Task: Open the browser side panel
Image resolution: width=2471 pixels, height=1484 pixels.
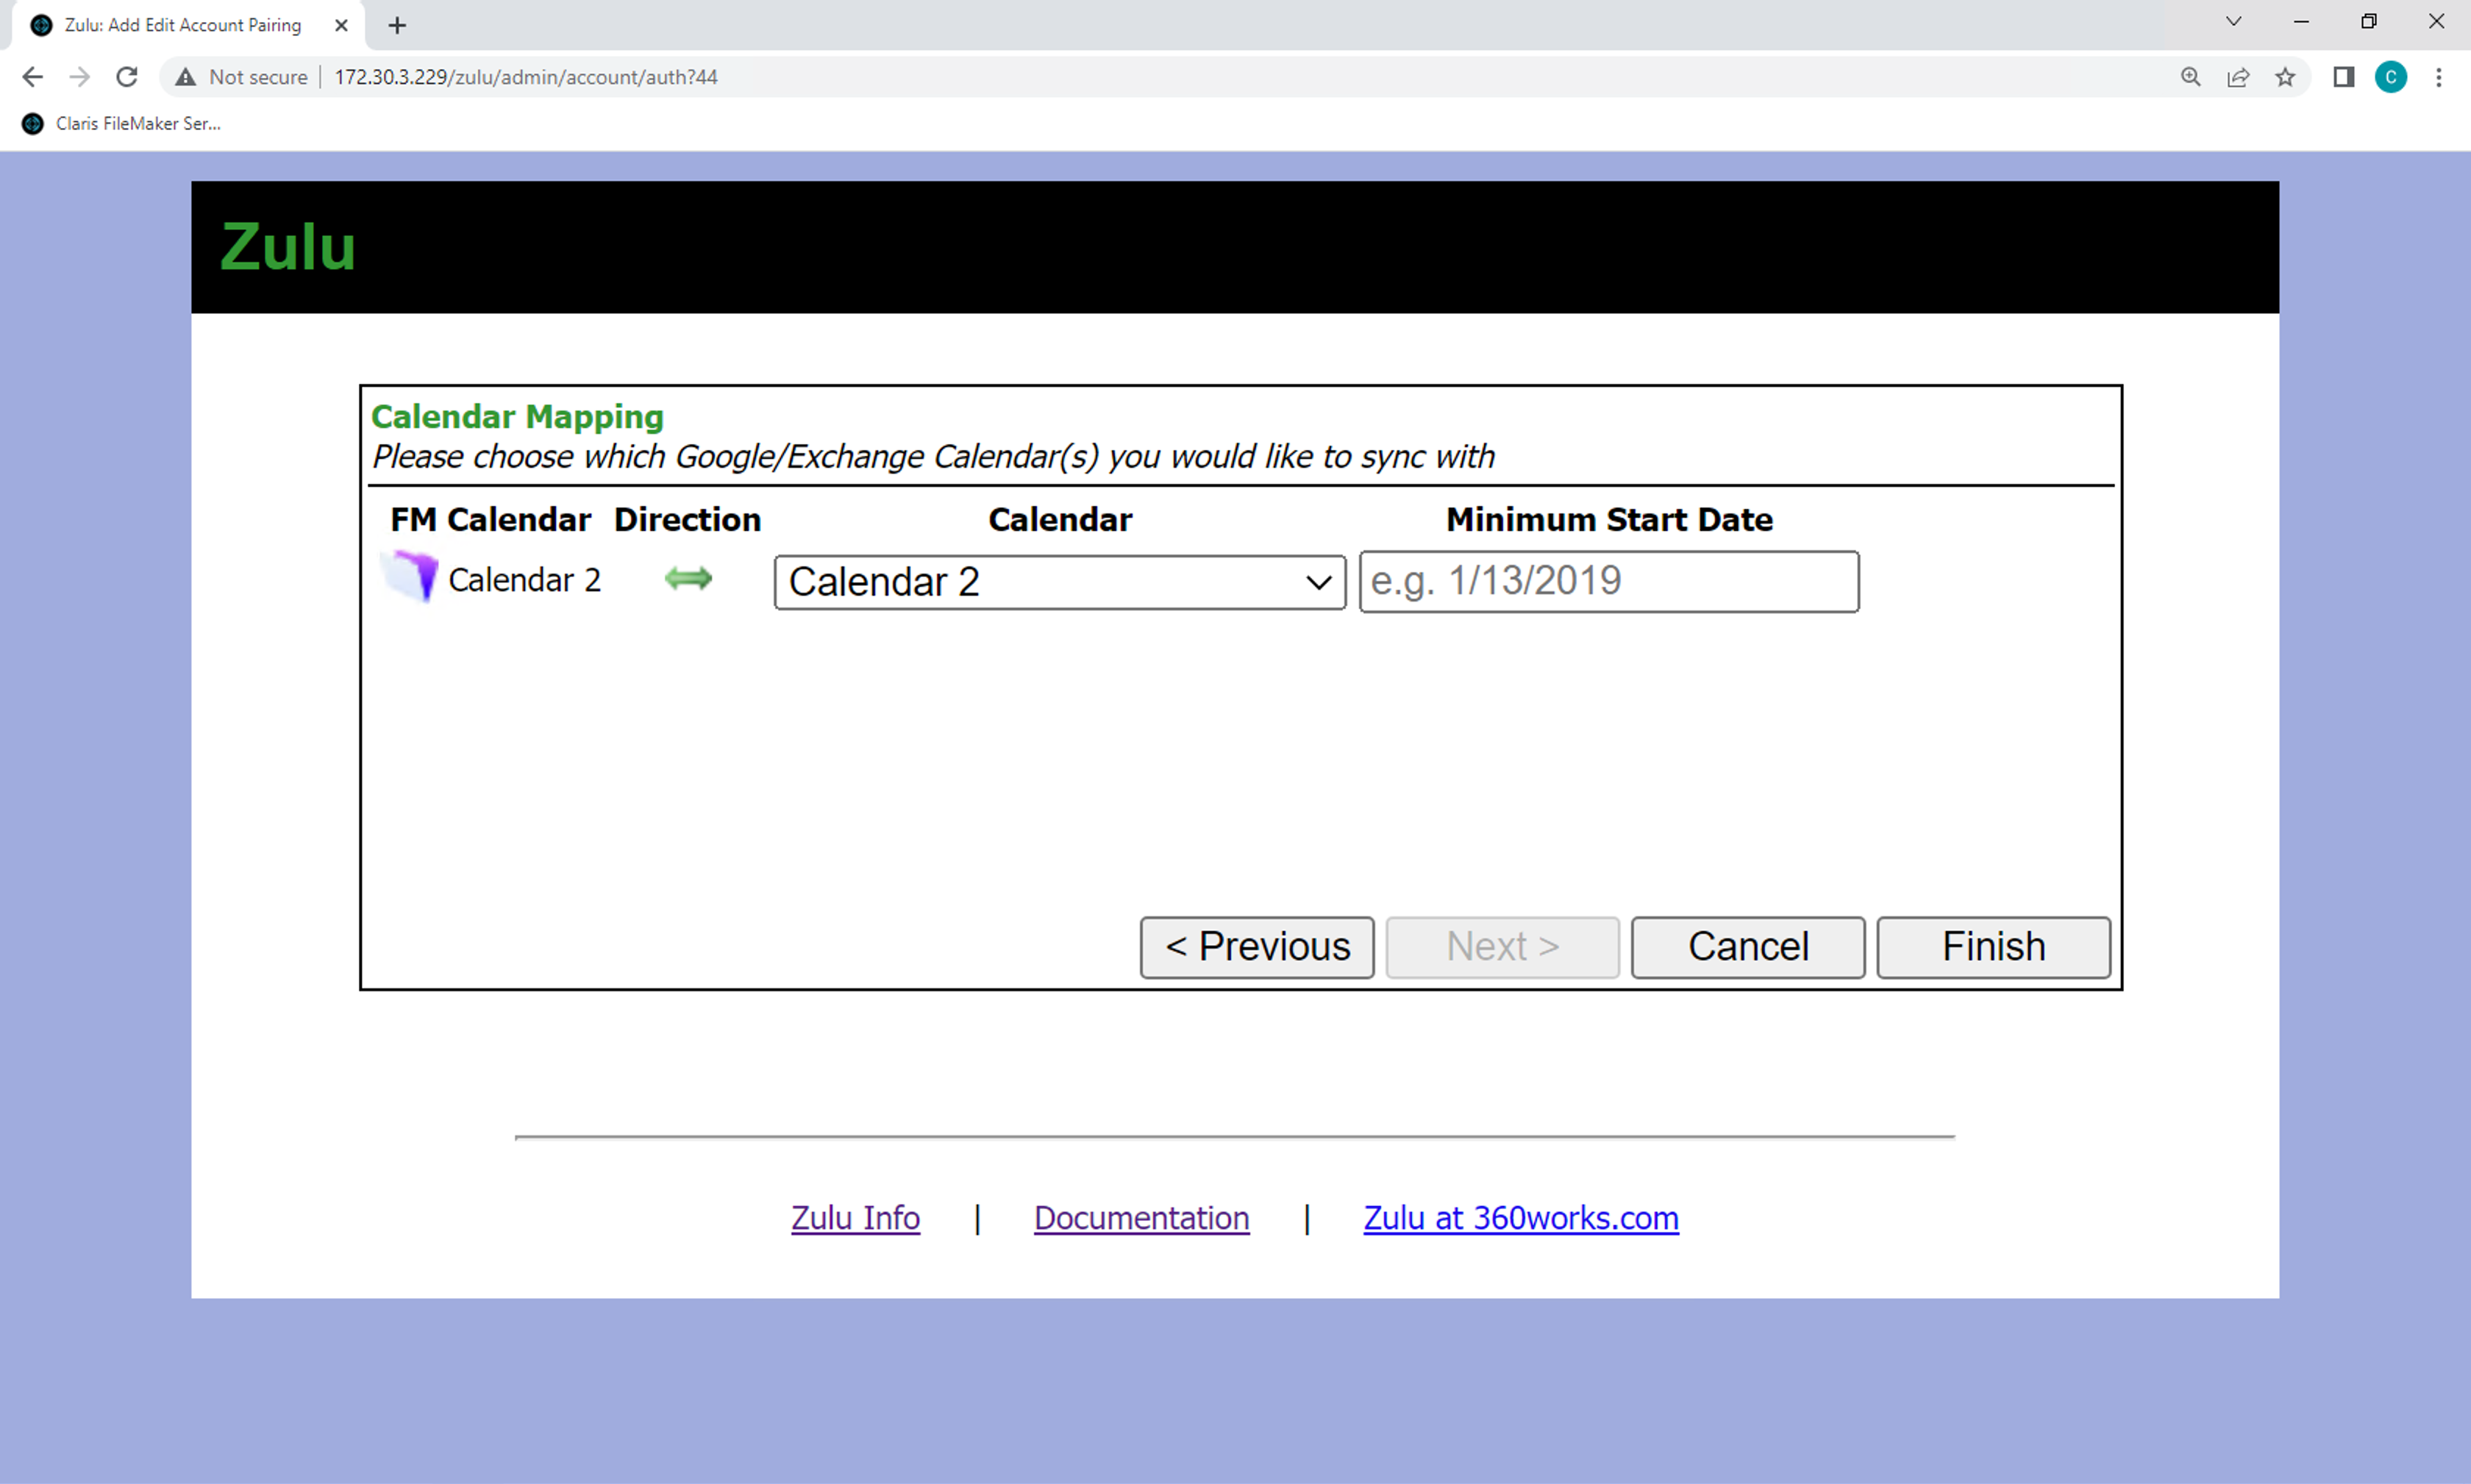Action: tap(2344, 77)
